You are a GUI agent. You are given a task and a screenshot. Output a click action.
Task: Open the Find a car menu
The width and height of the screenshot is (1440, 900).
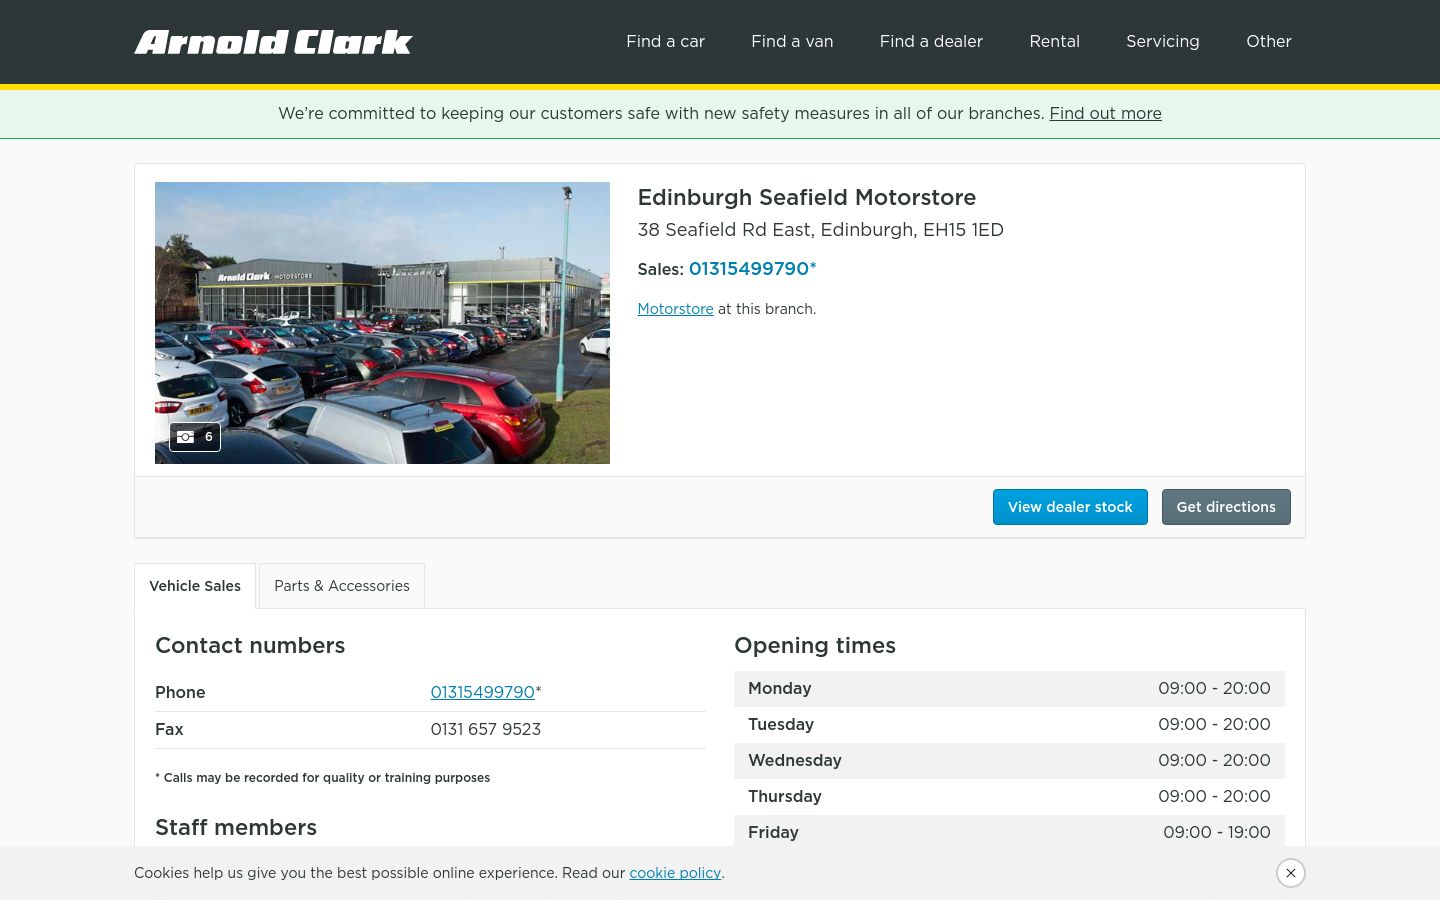click(665, 41)
